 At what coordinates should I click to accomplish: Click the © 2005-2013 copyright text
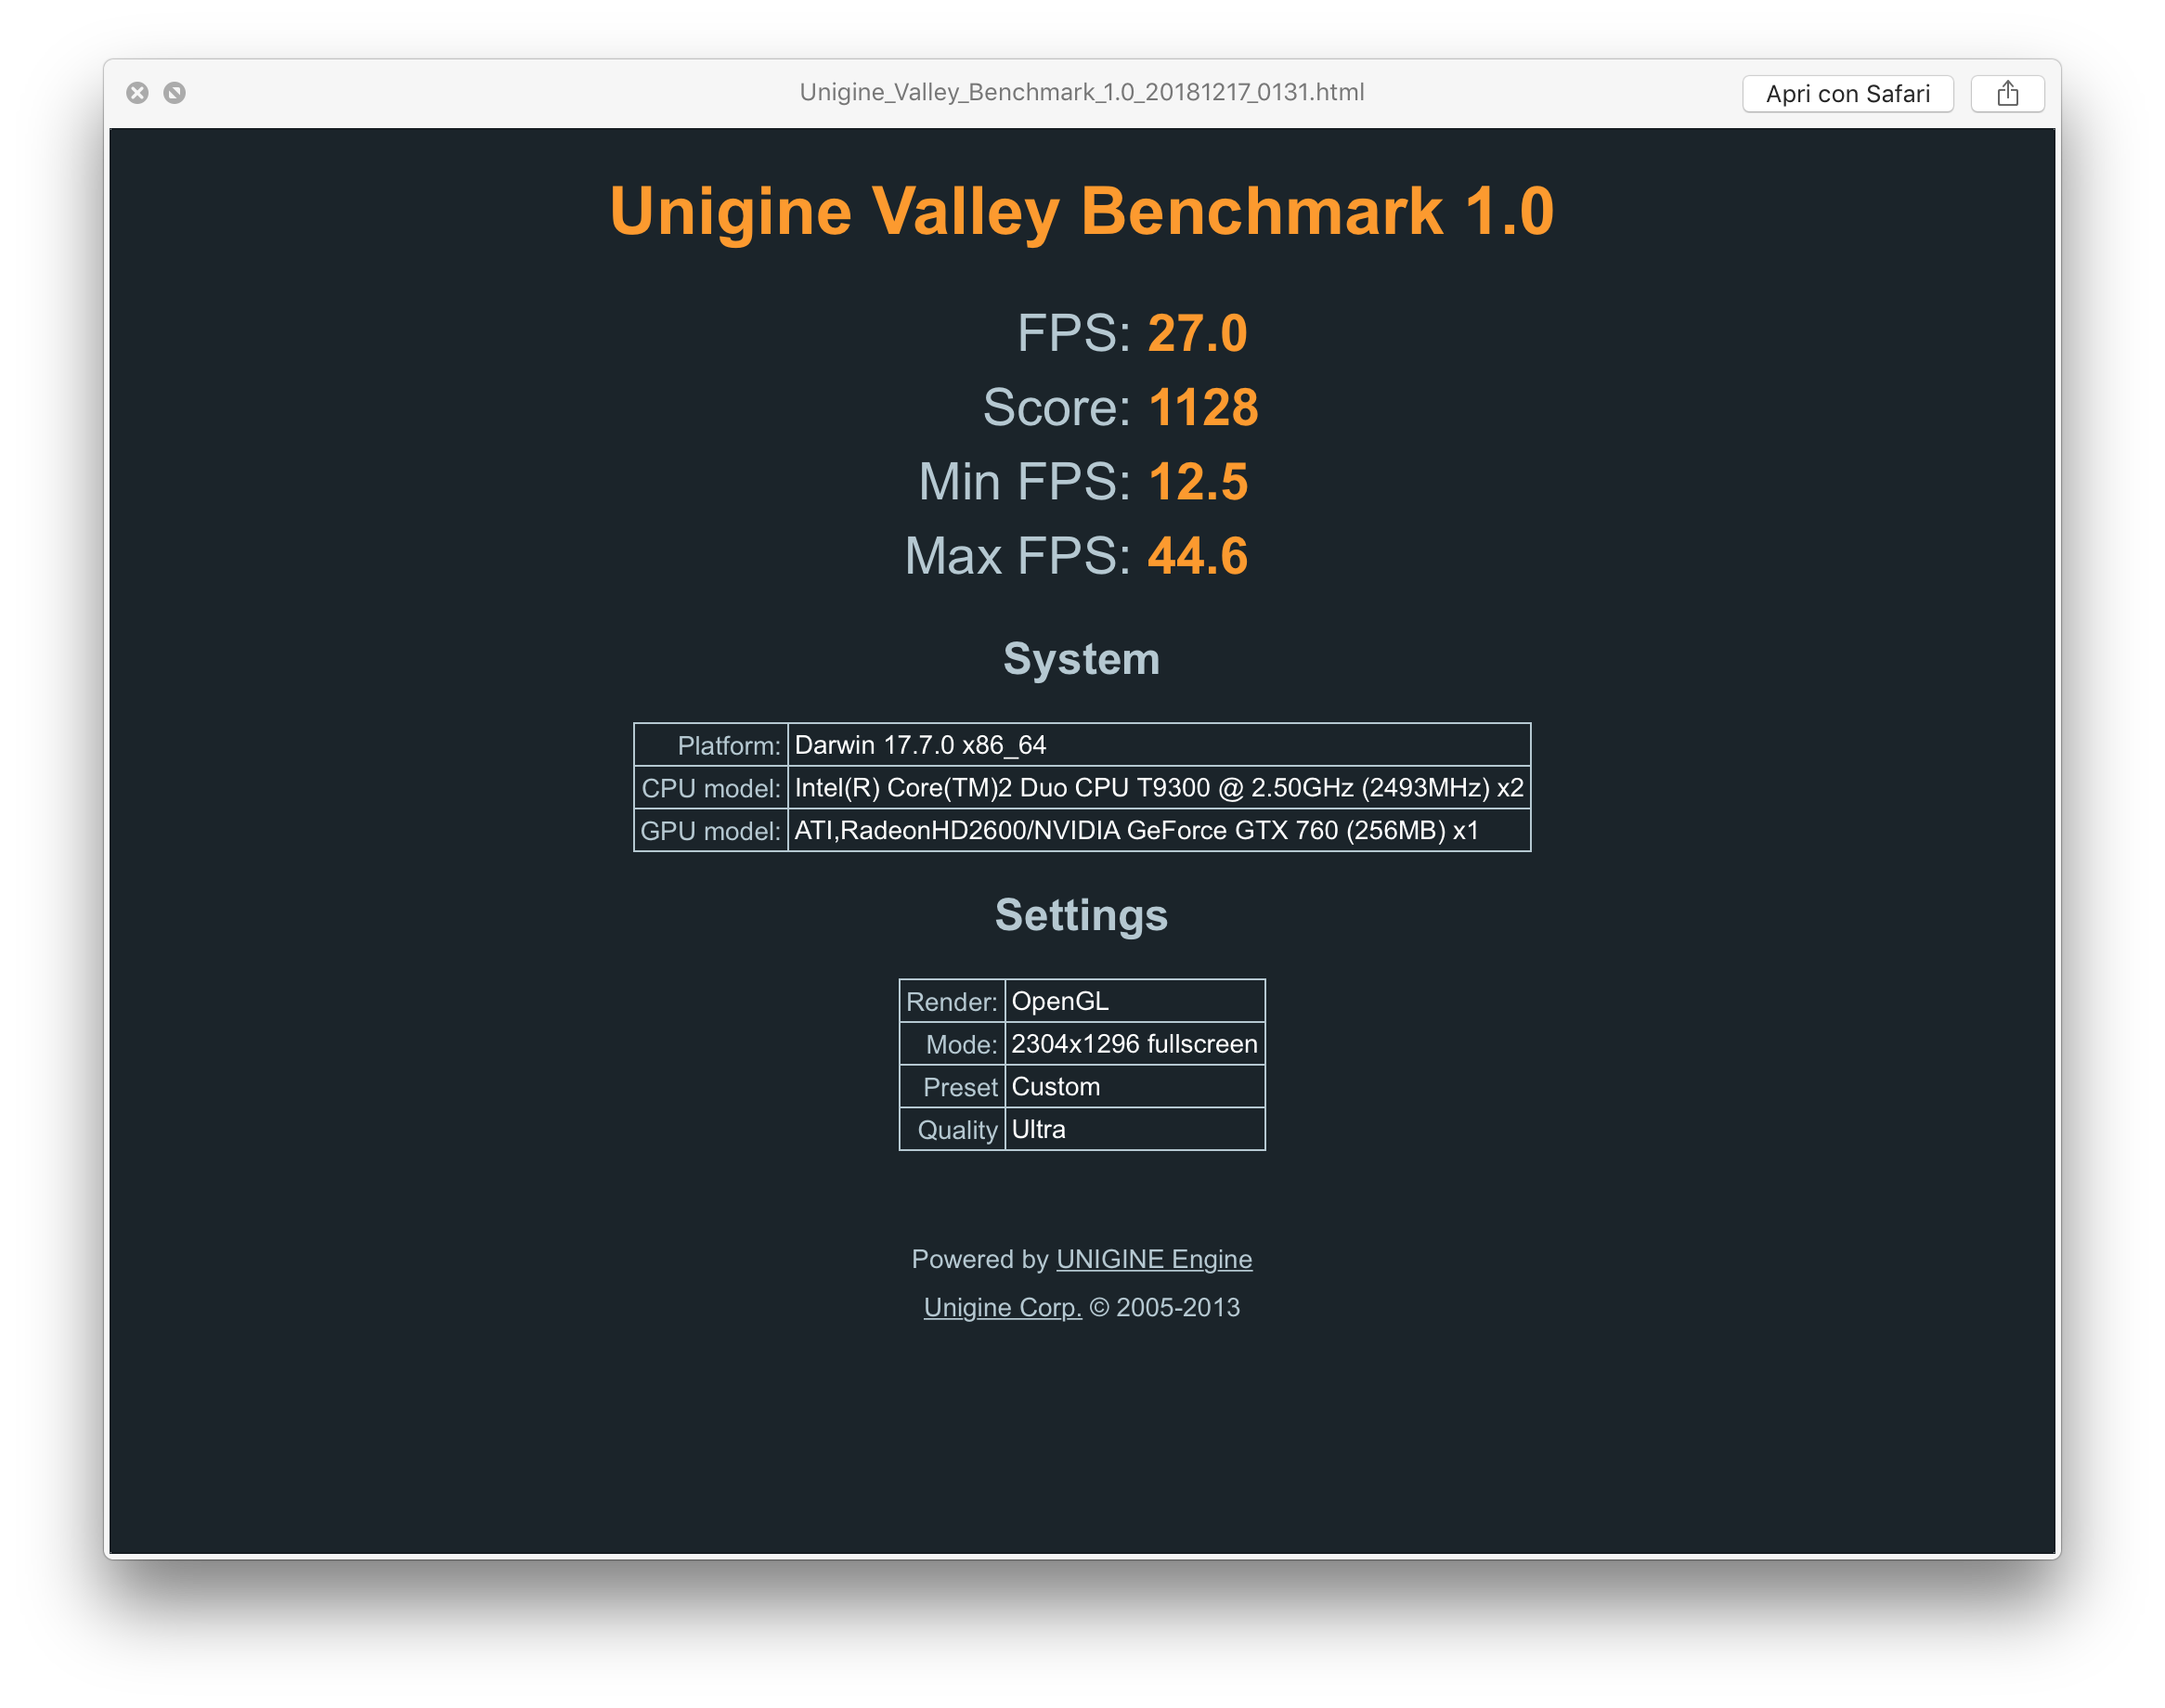coord(1165,1307)
